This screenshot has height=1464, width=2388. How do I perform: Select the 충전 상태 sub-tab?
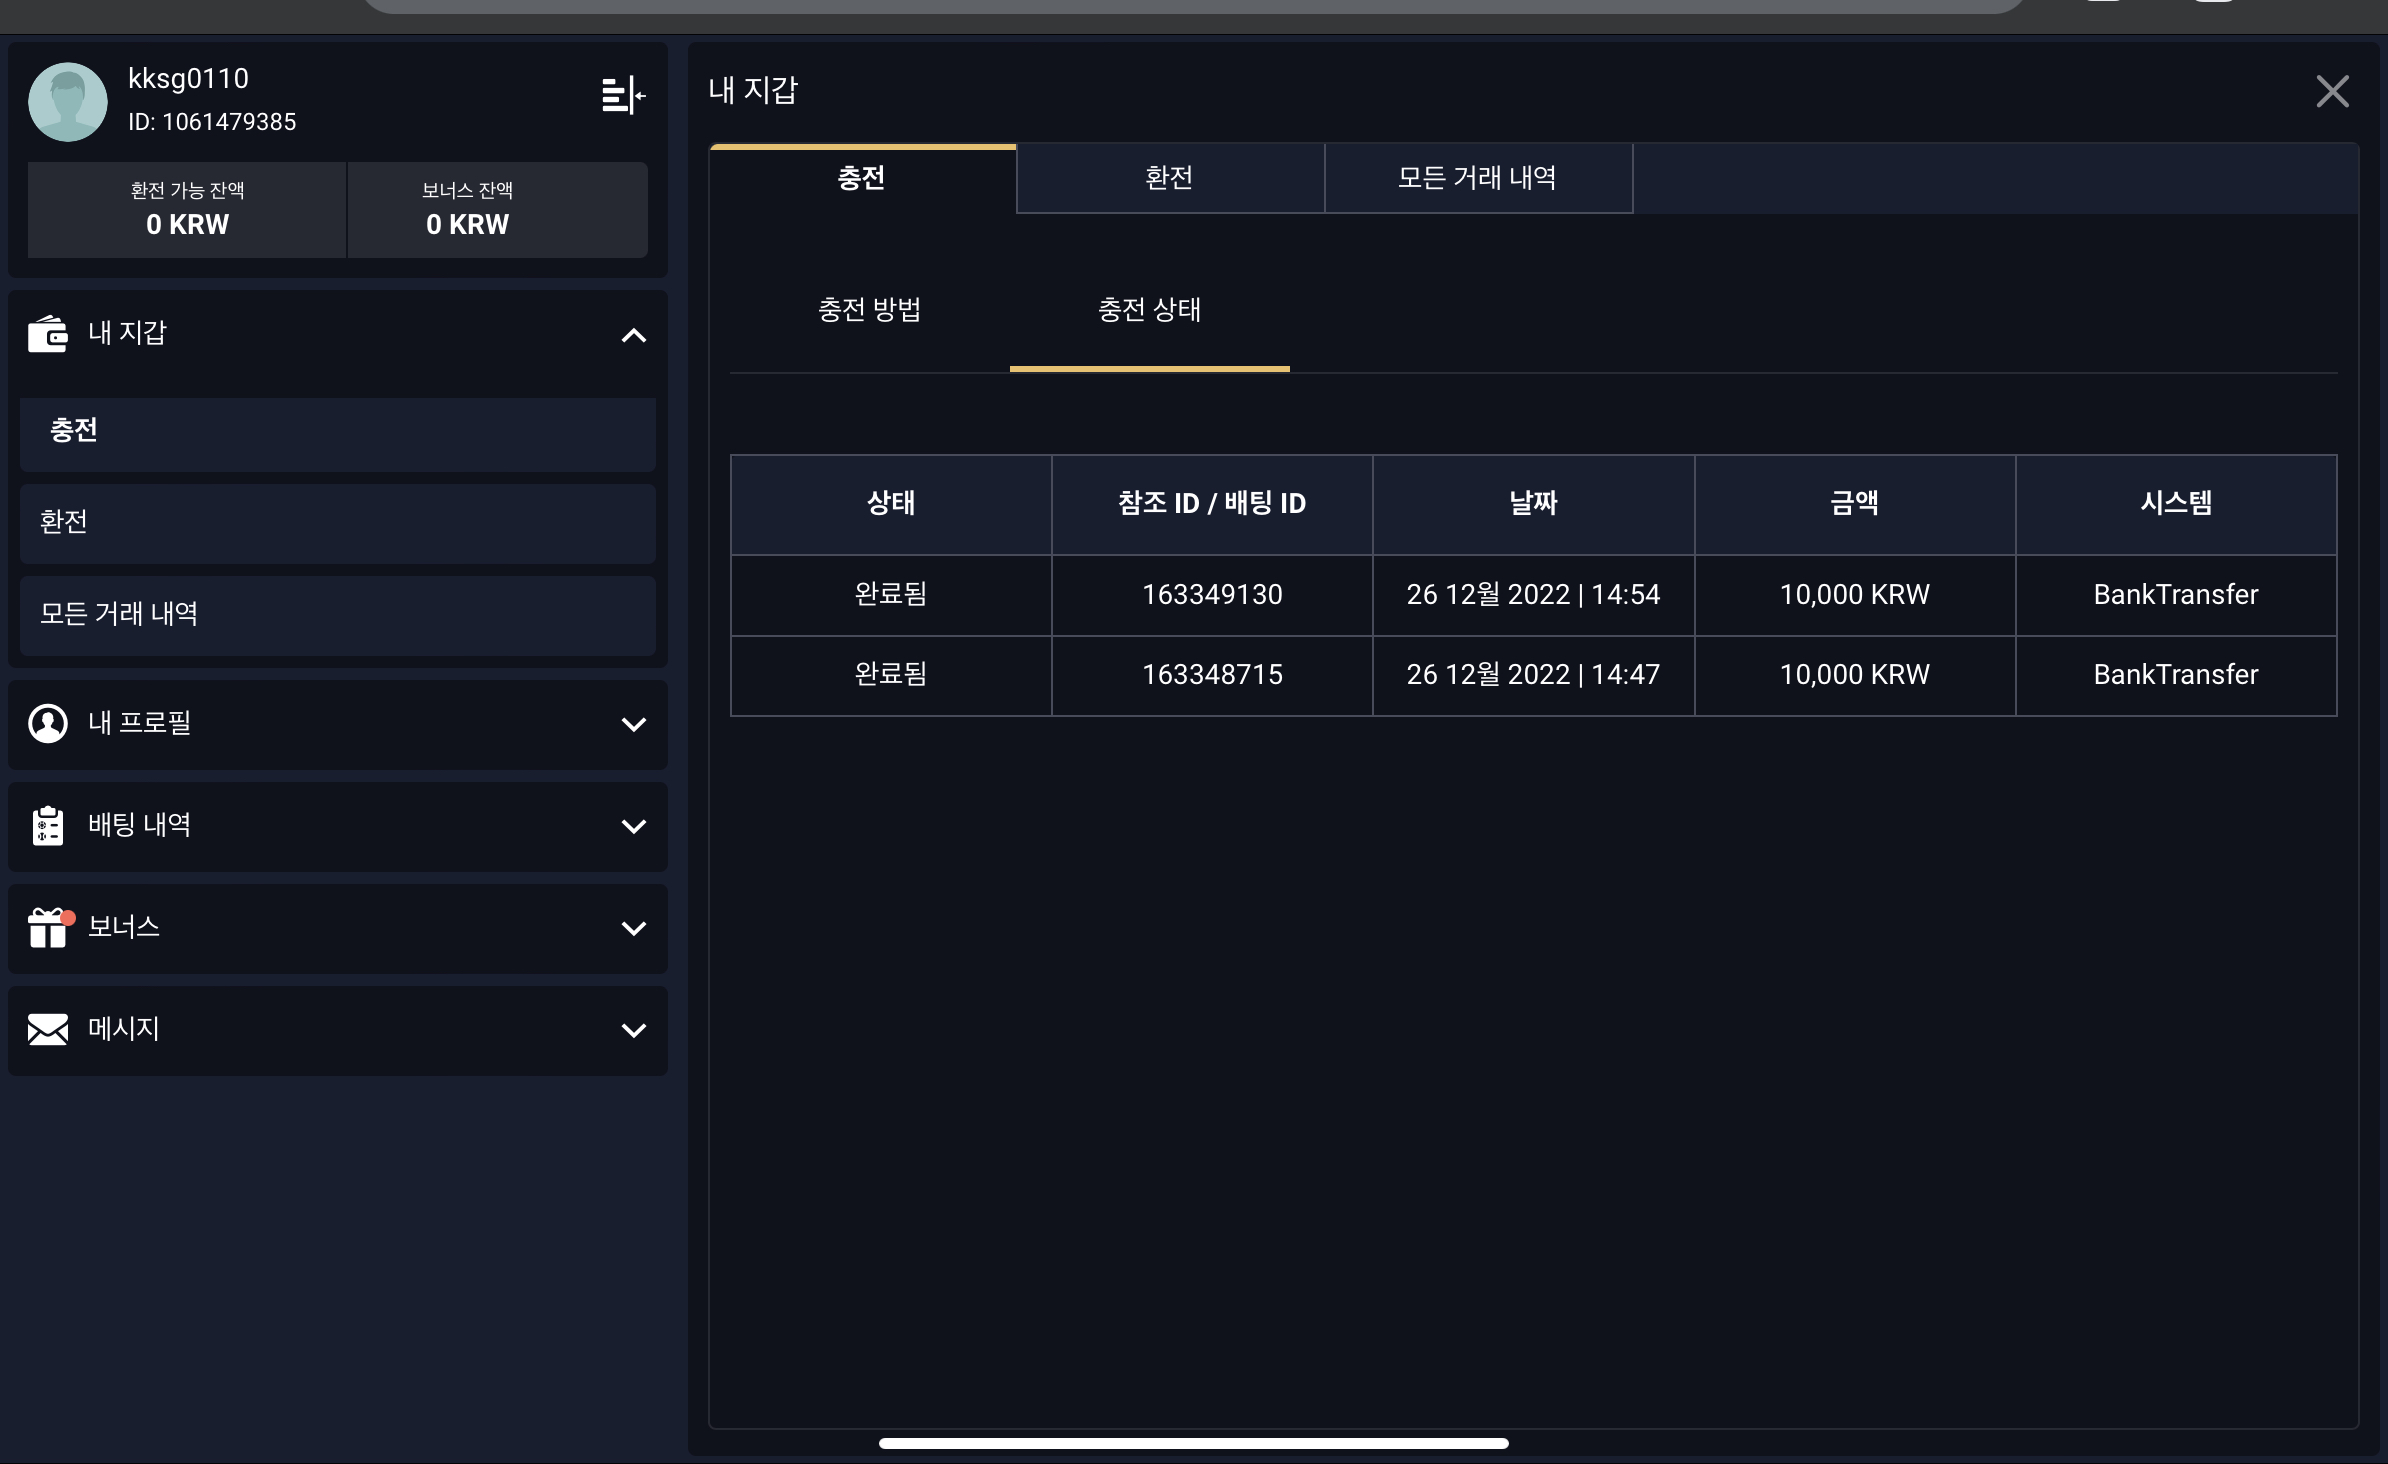[1149, 310]
